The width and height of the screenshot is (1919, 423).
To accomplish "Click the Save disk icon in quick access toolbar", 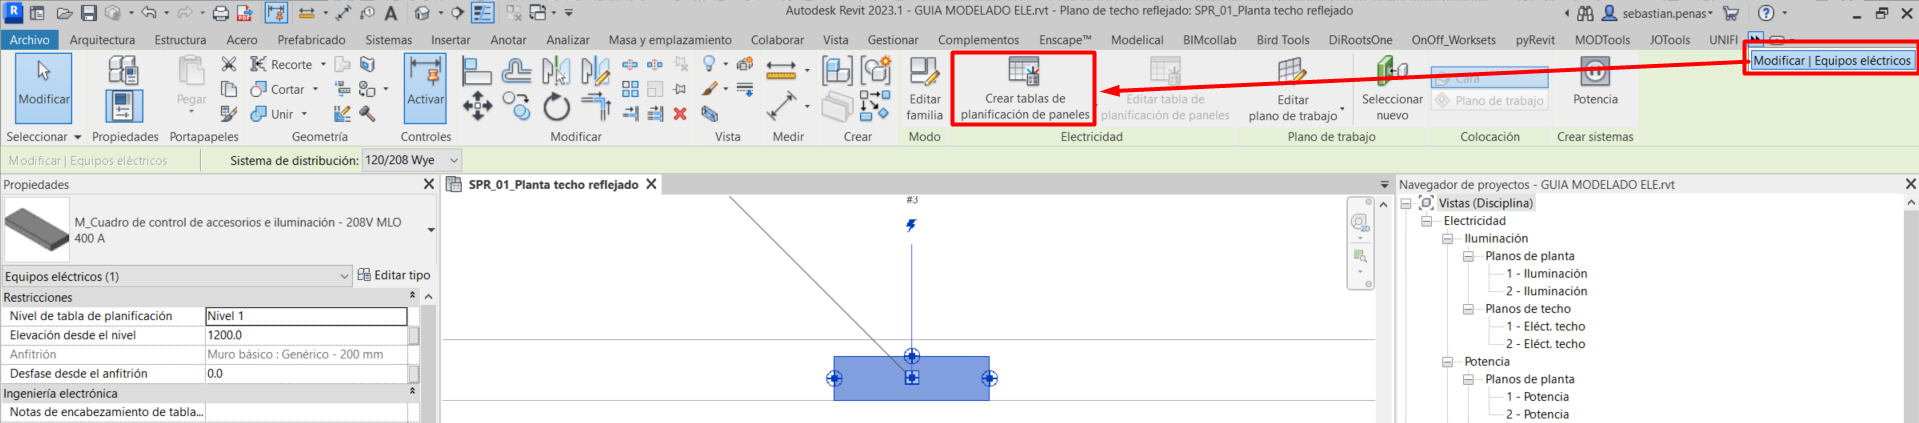I will coord(89,13).
